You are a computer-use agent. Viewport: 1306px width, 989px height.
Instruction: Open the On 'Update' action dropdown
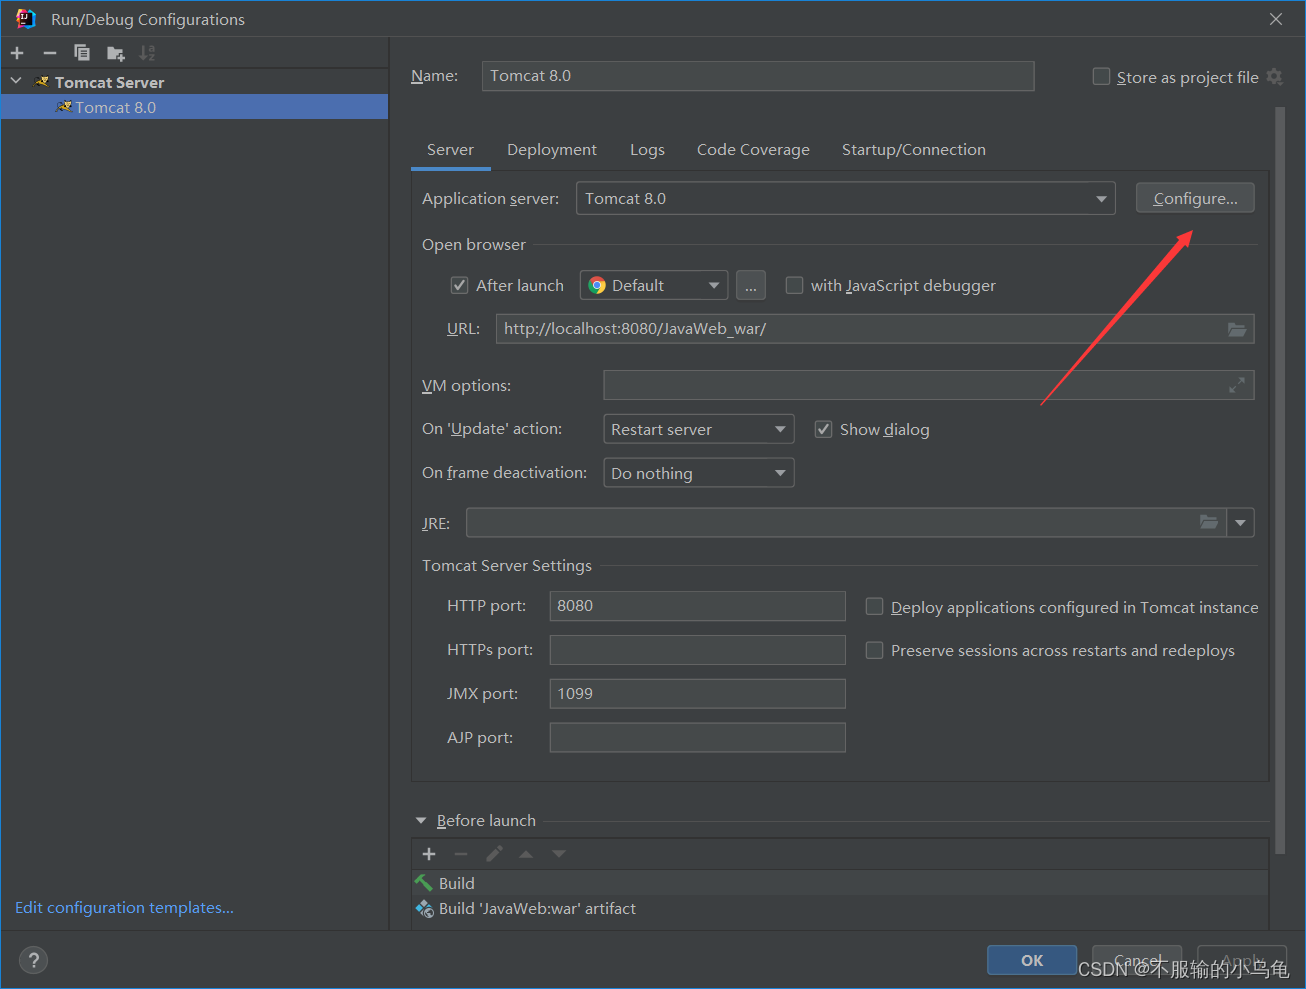(699, 429)
